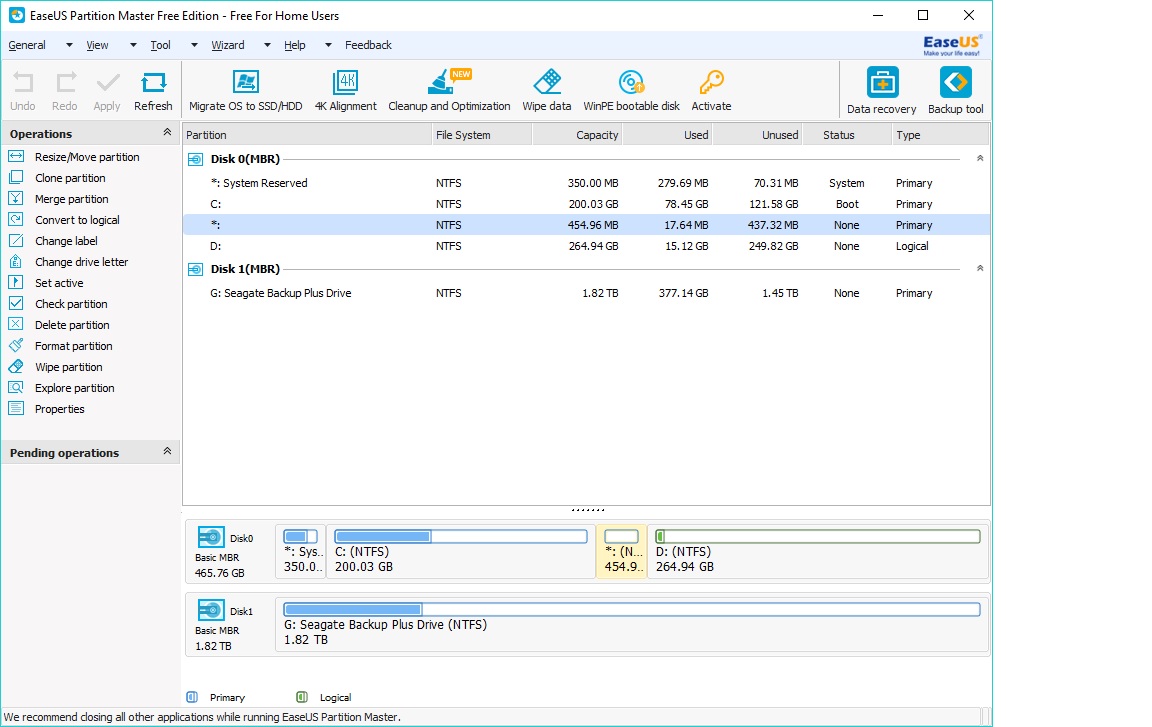The height and width of the screenshot is (727, 1152).
Task: Open the Tool menu
Action: point(160,45)
